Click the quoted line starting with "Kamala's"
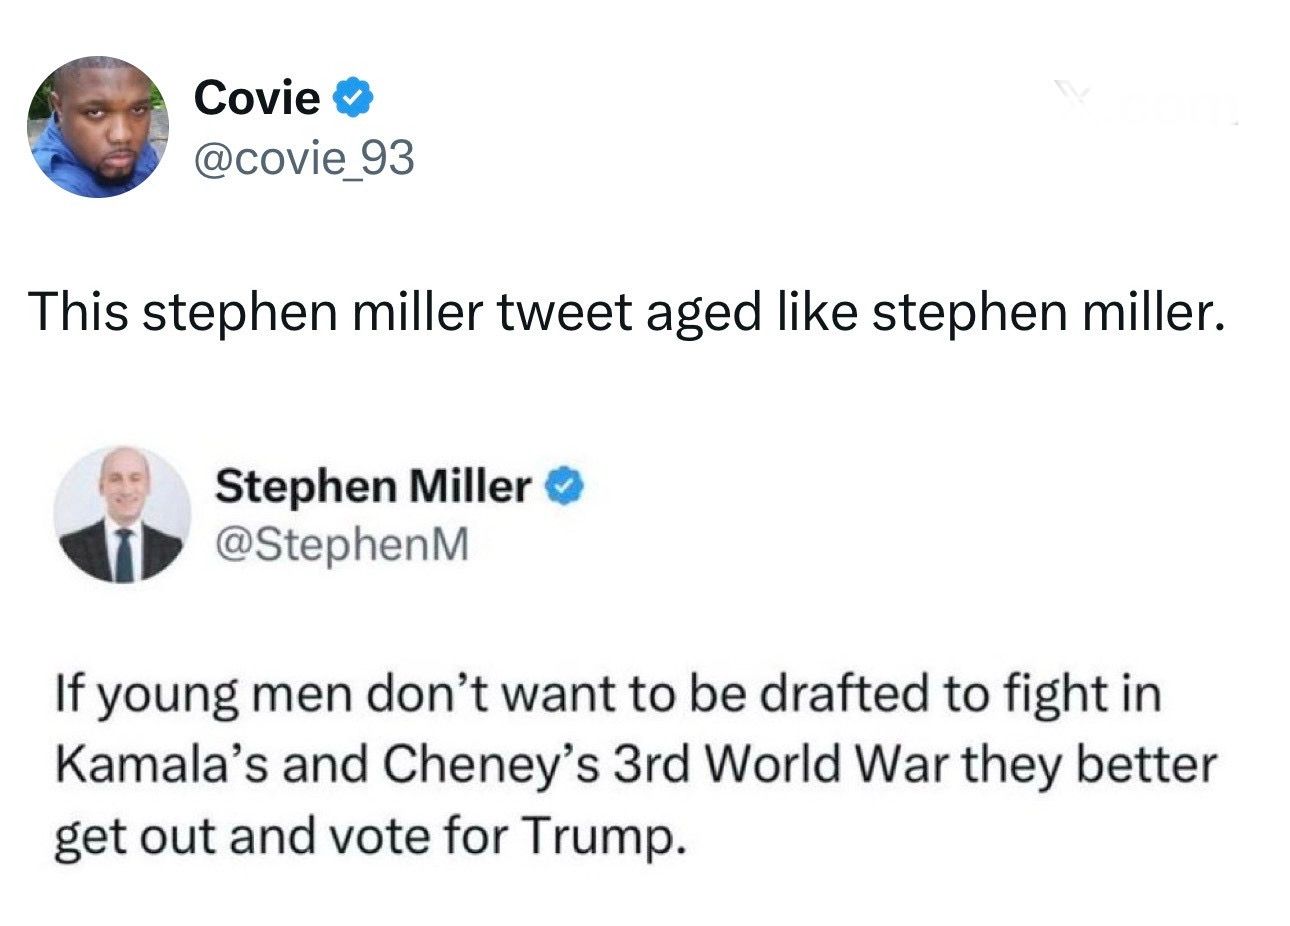Screen dimensions: 1290x926 point(636,766)
